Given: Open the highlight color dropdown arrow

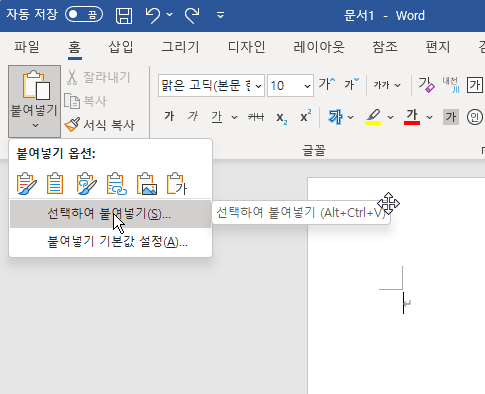Looking at the screenshot, I should tap(390, 117).
